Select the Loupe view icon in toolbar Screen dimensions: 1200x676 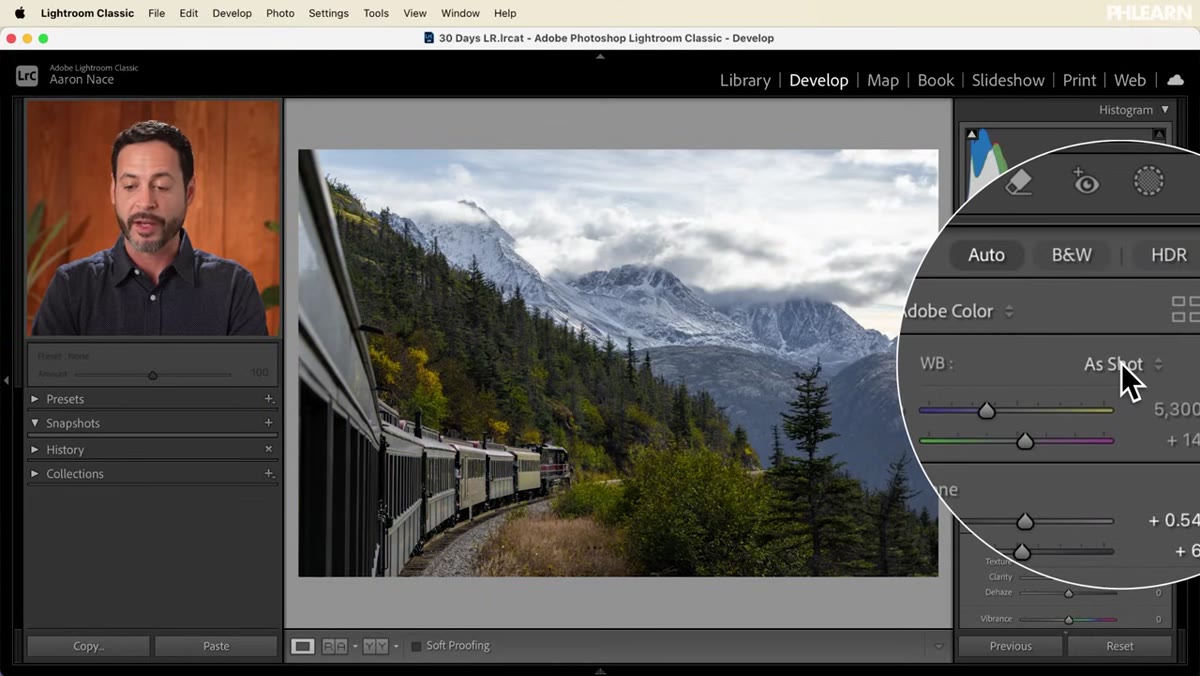pos(302,646)
